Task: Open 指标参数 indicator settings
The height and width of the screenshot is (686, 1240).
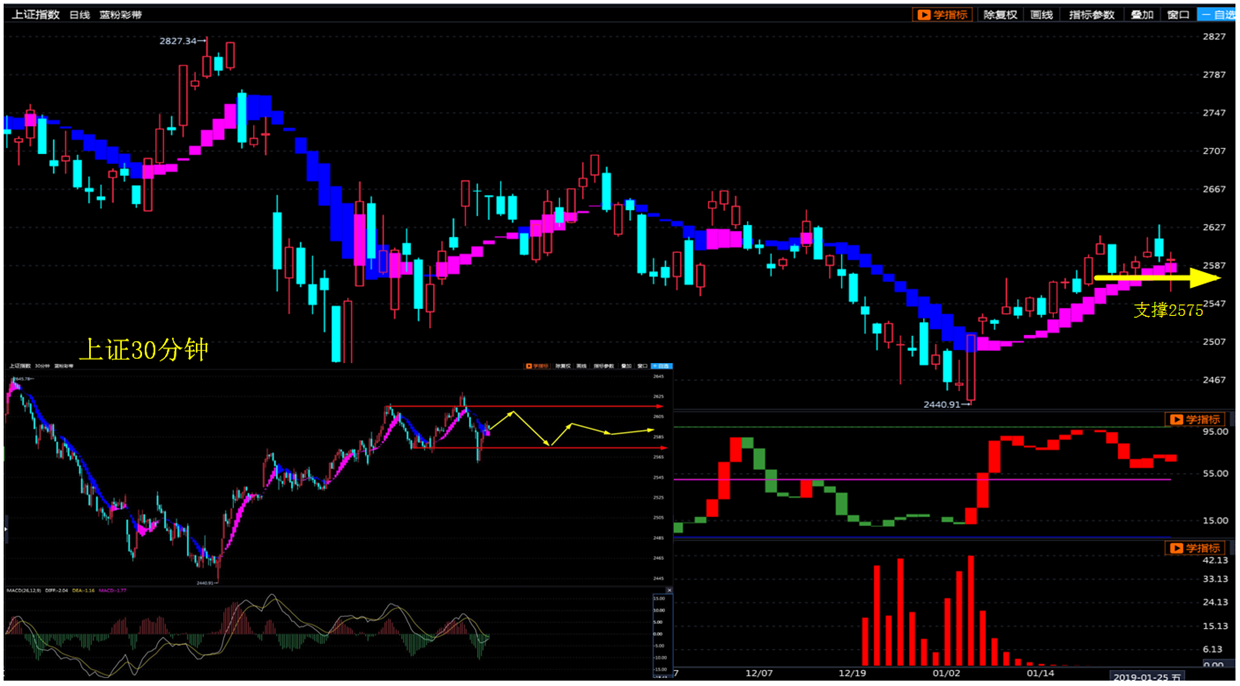Action: tap(1091, 15)
